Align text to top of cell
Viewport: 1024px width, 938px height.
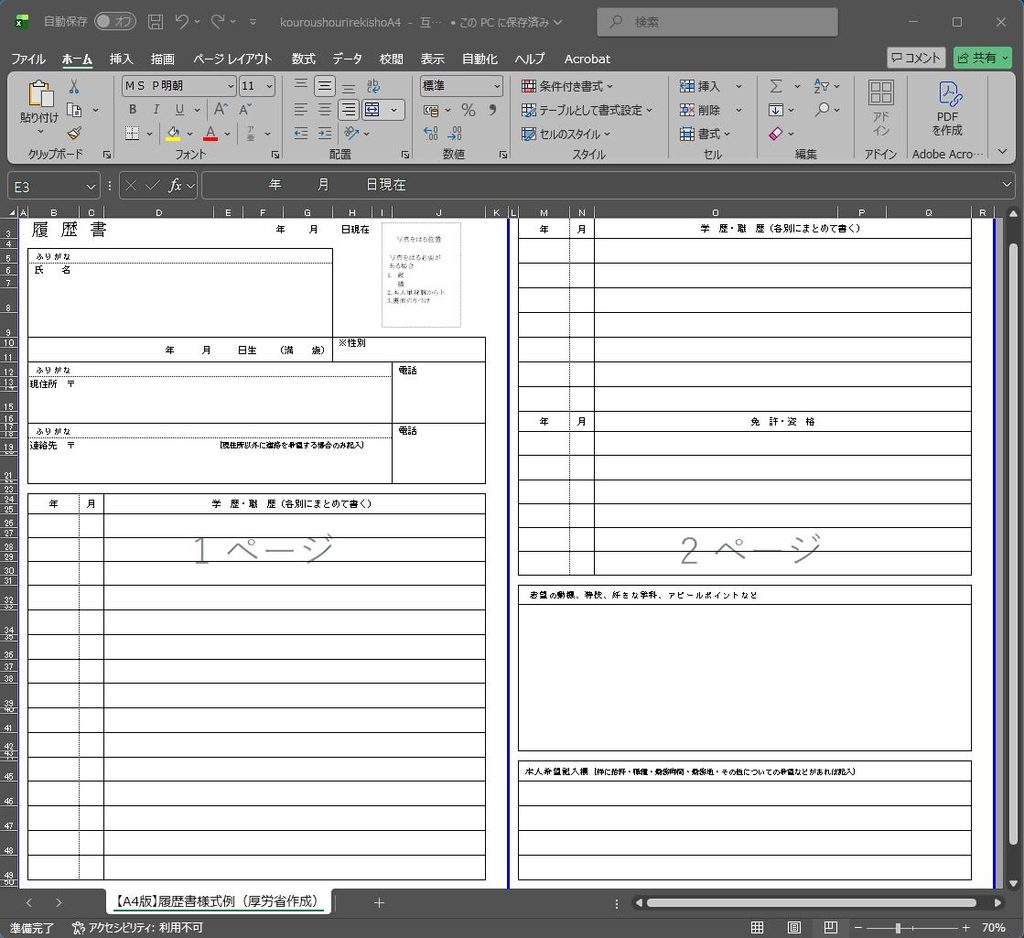coord(300,86)
